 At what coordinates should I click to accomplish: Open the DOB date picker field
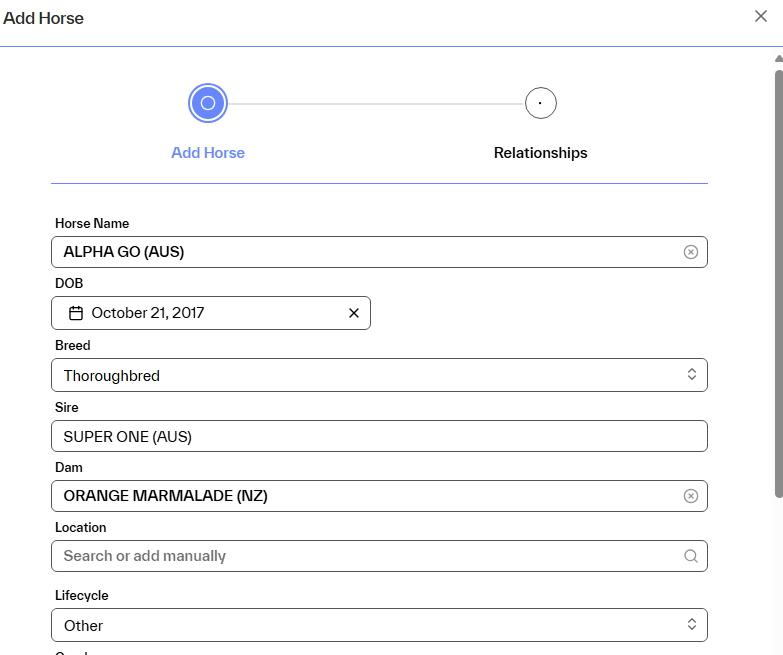[210, 313]
